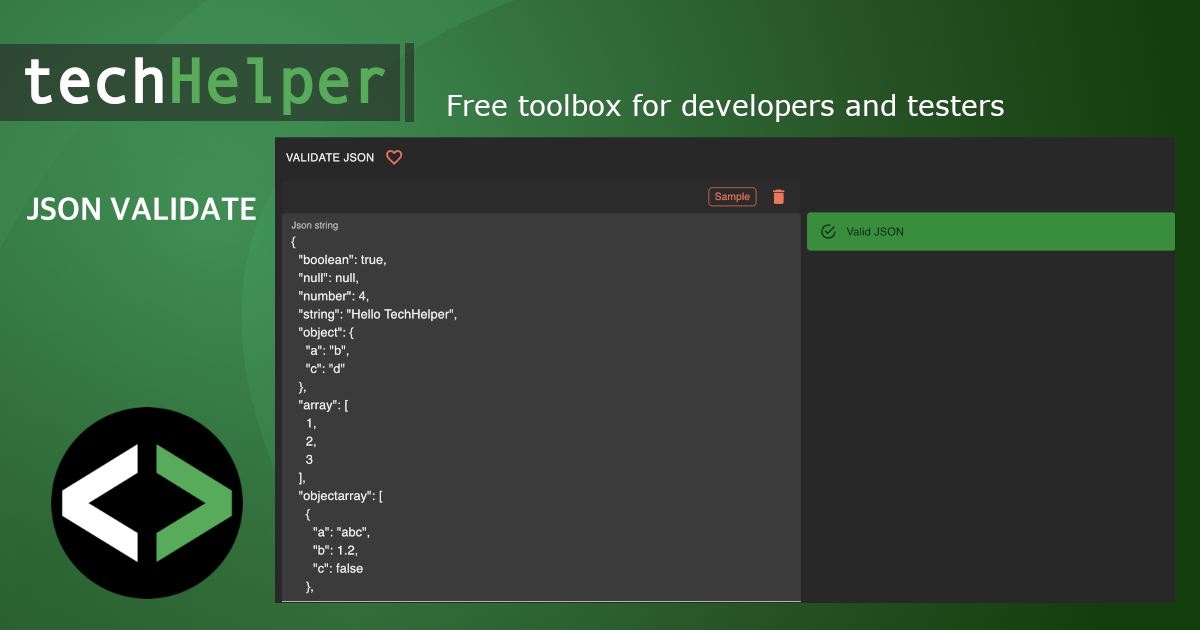This screenshot has height=630, width=1200.
Task: Click the green right angle bracket in logo
Action: click(193, 503)
